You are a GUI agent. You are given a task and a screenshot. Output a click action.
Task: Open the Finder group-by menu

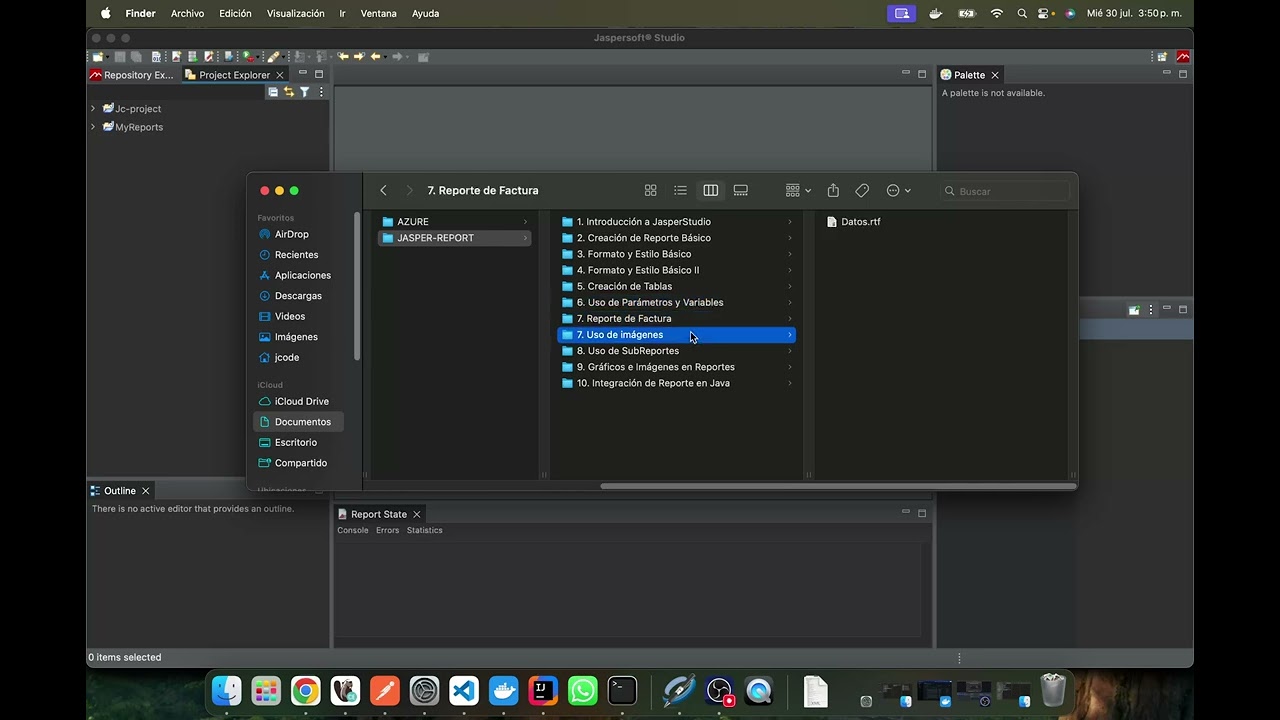click(x=798, y=190)
